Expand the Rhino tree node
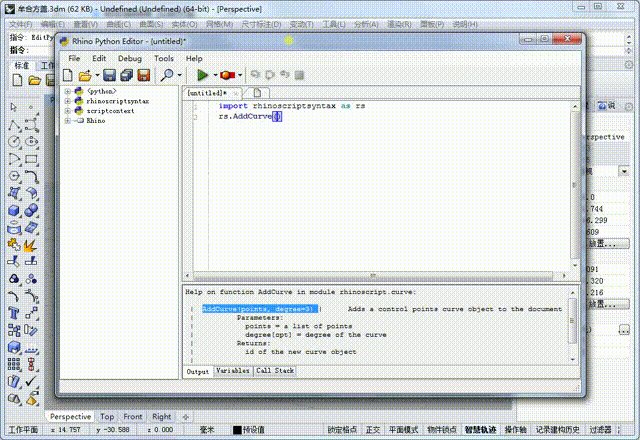The height and width of the screenshot is (440, 640). [68, 121]
